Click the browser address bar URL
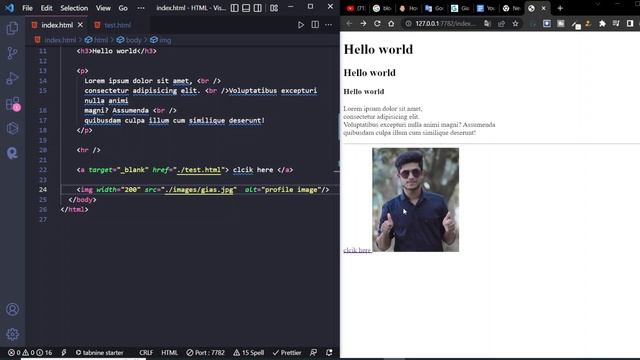Viewport: 640px width, 360px height. click(446, 24)
